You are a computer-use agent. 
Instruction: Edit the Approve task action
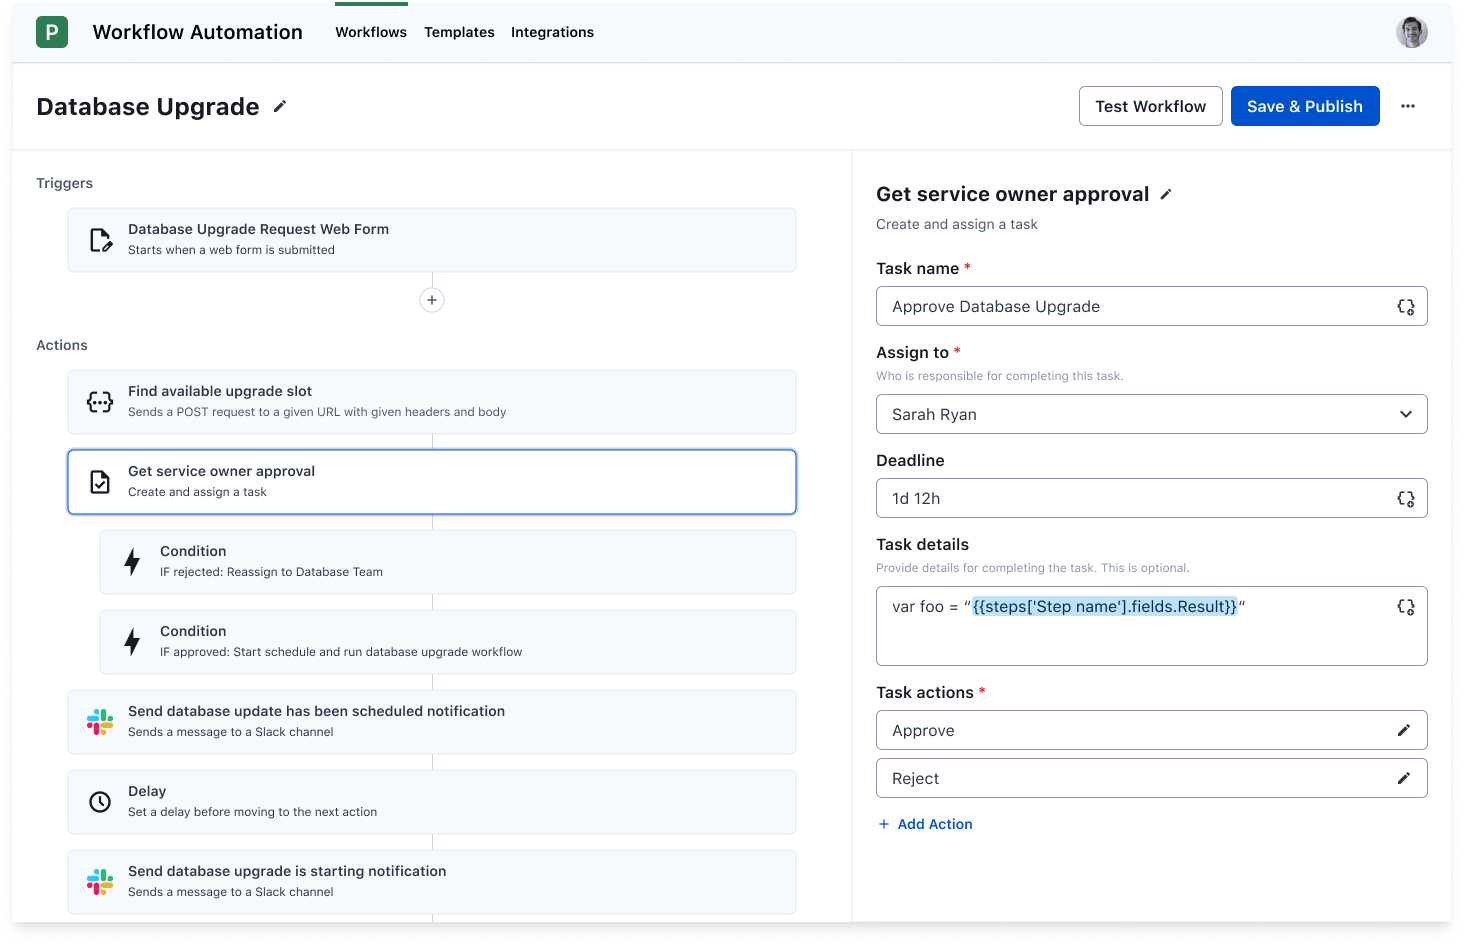point(1404,730)
